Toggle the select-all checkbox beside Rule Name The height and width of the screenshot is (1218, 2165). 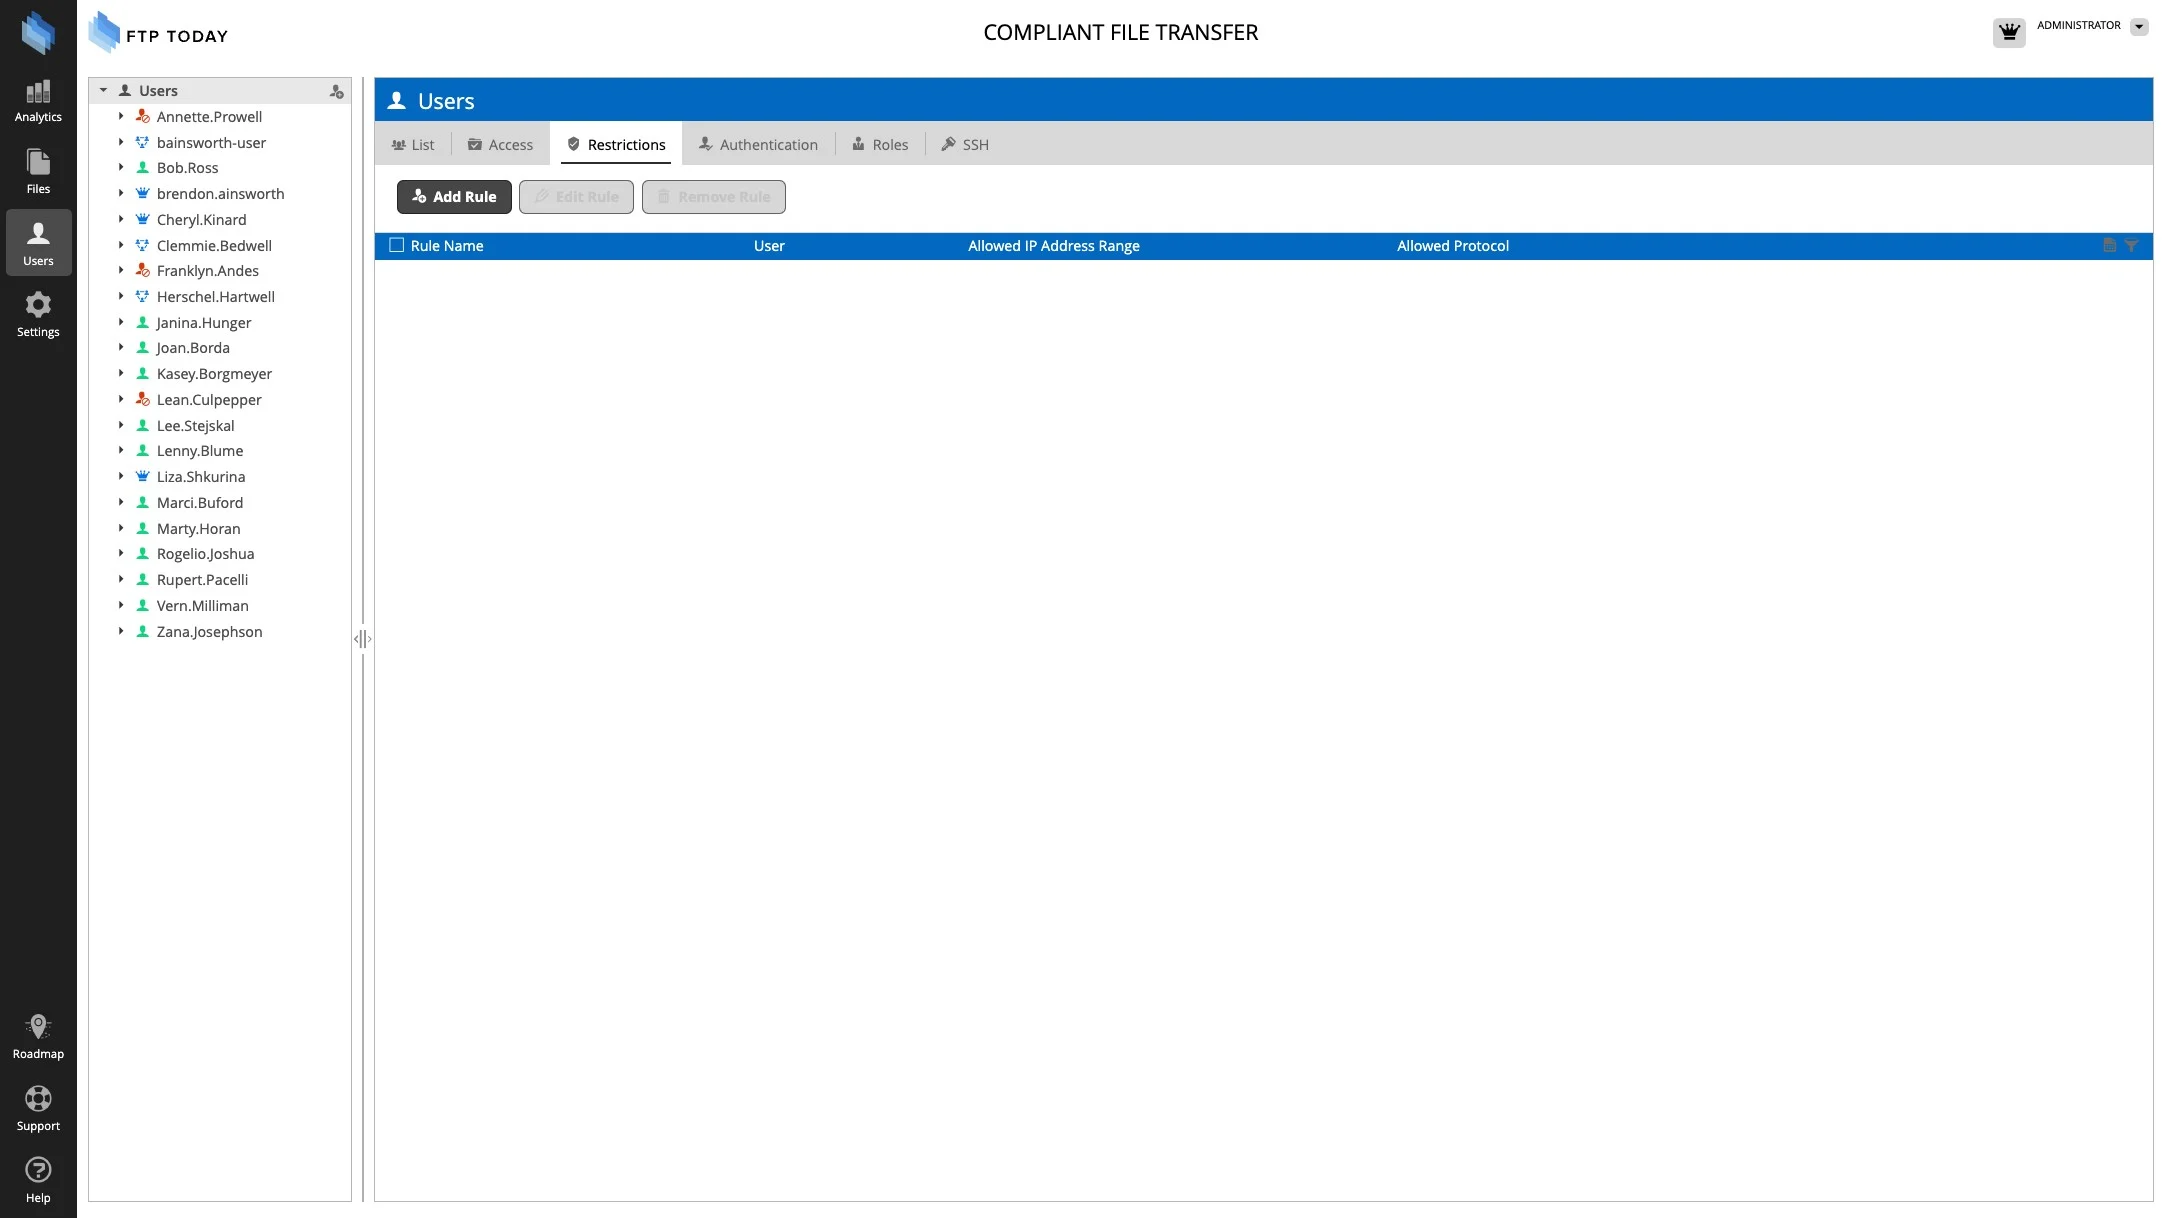[397, 246]
